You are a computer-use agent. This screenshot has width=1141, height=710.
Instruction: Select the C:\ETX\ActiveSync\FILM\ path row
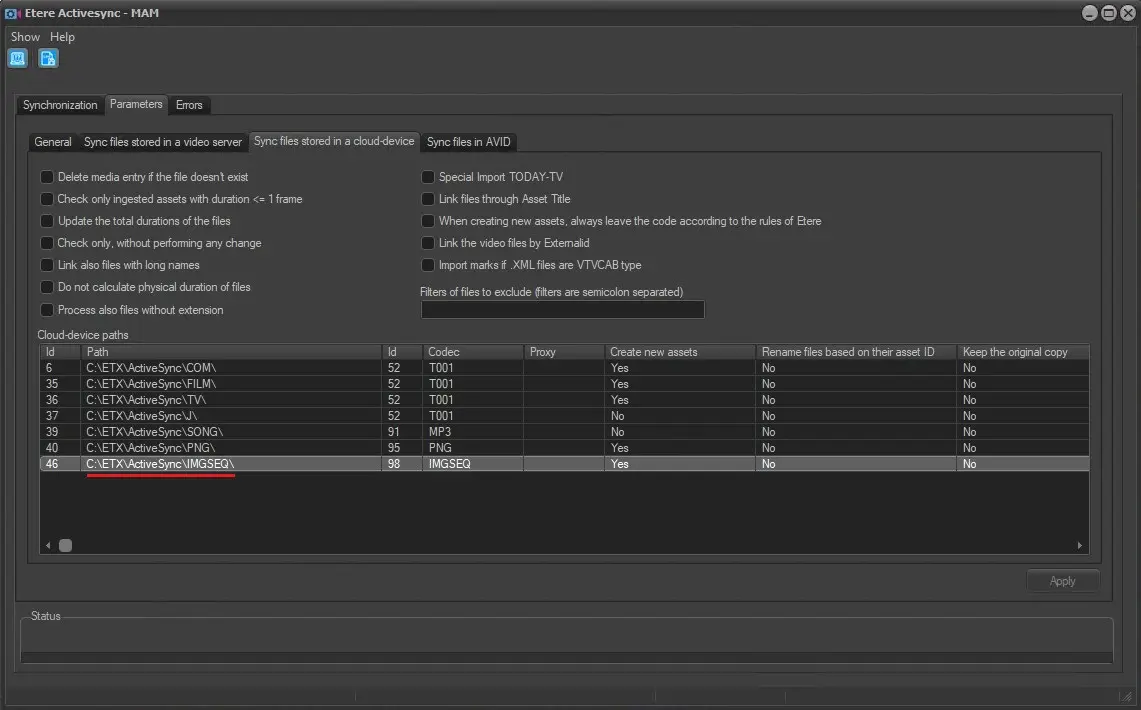pos(150,384)
